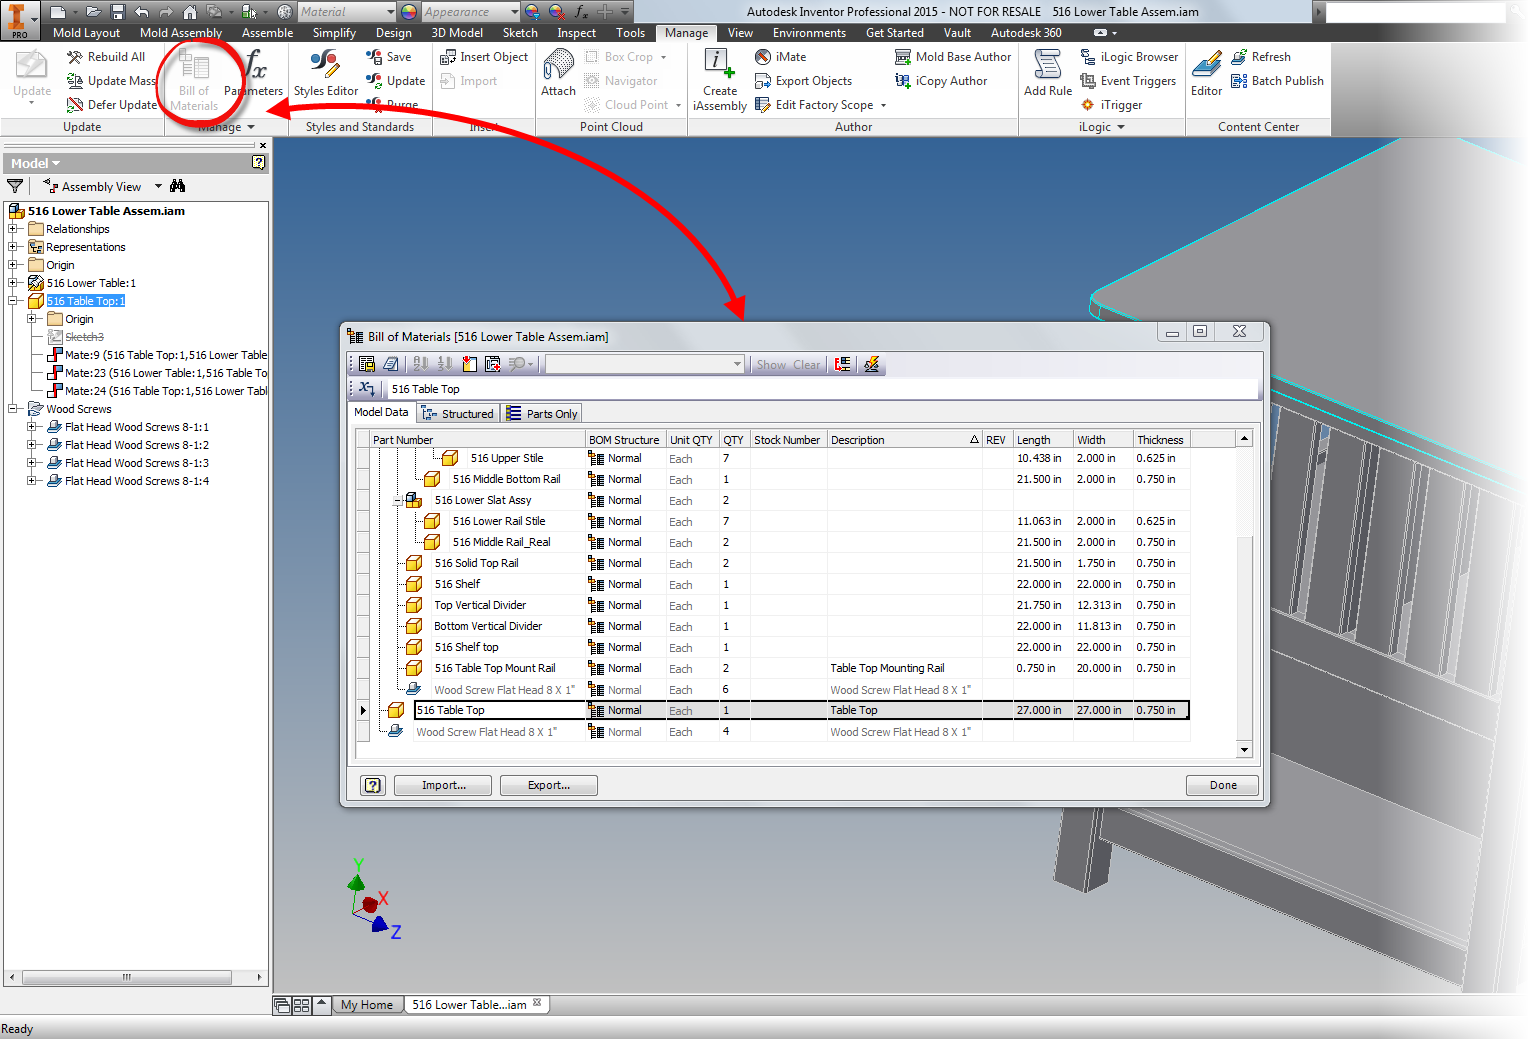Click Save icon in quick access toolbar
Viewport: 1529px width, 1039px height.
pyautogui.click(x=117, y=12)
